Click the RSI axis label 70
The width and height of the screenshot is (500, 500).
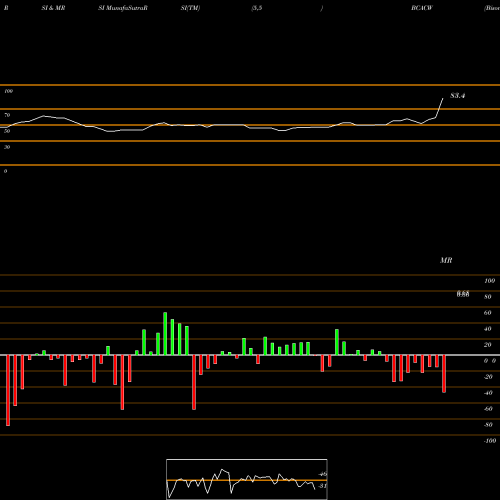(7, 115)
